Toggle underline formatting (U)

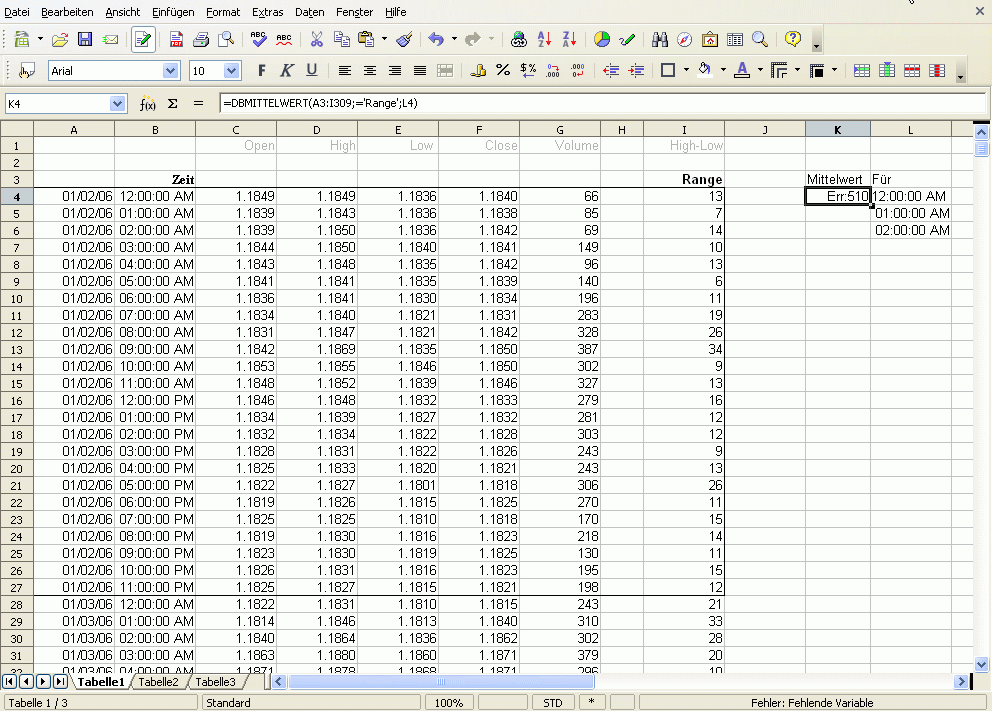(x=312, y=71)
